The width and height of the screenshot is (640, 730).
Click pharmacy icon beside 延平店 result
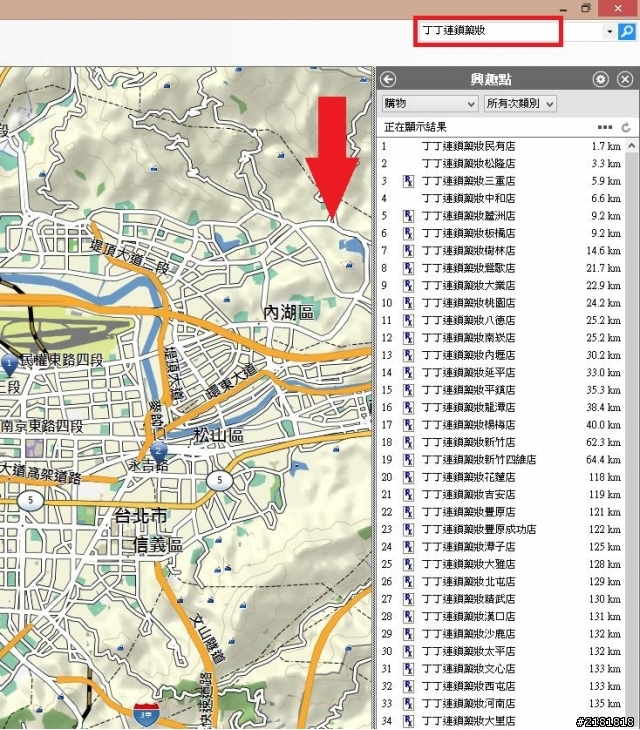[x=408, y=373]
